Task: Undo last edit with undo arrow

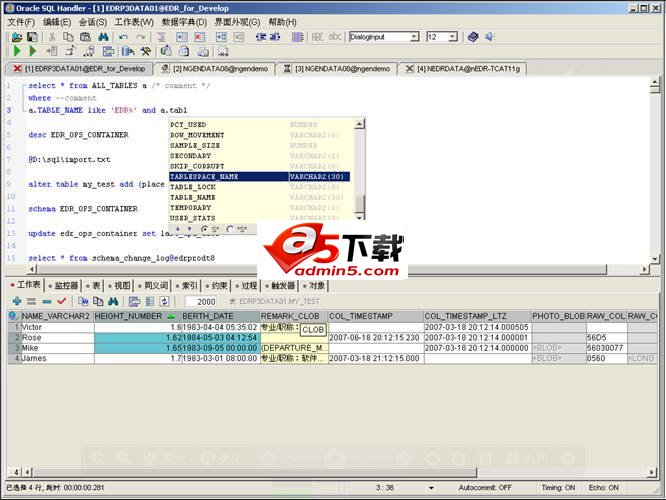Action: 123,37
